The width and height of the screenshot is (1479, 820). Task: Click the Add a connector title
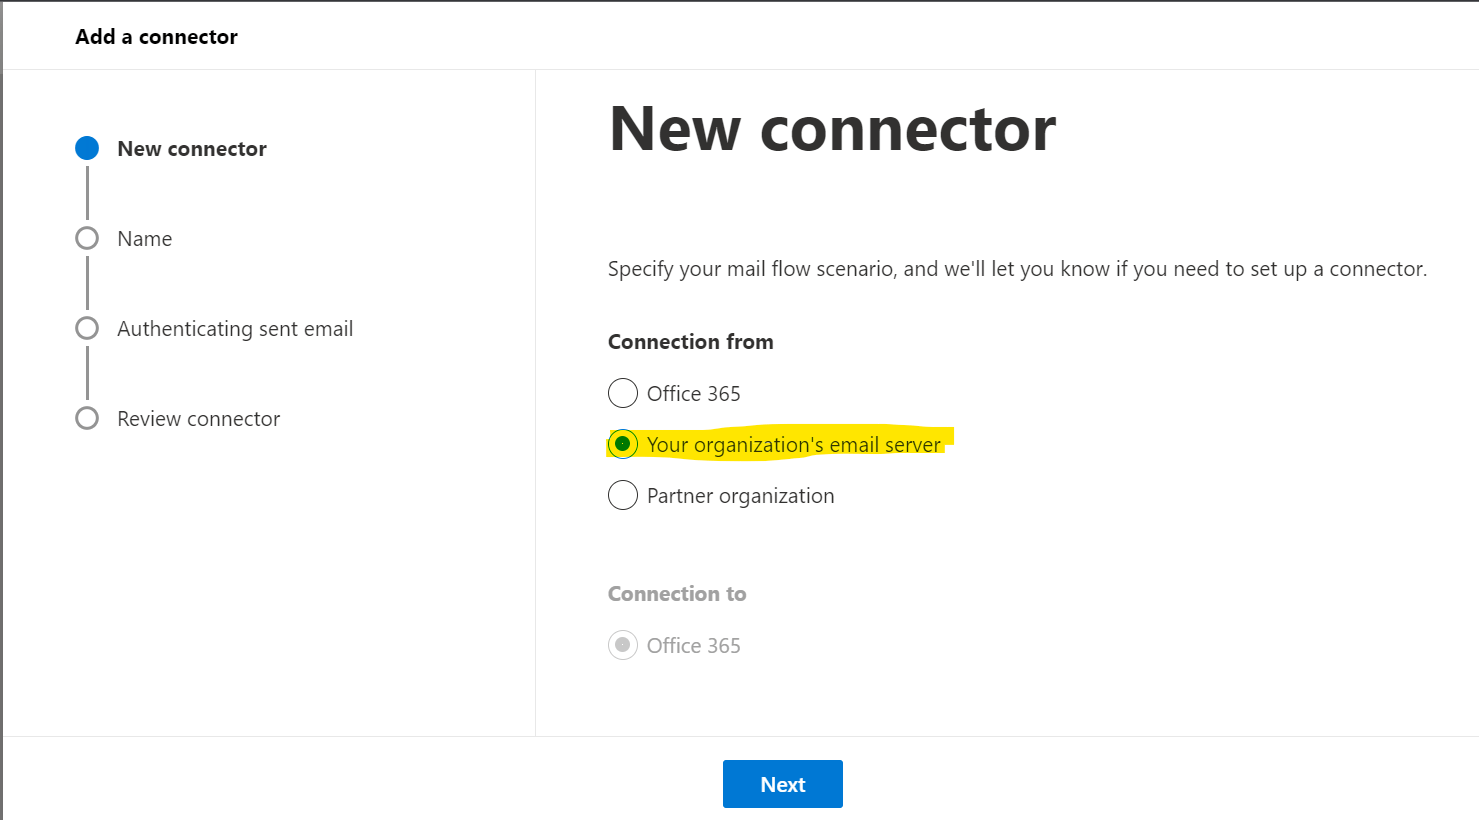156,37
